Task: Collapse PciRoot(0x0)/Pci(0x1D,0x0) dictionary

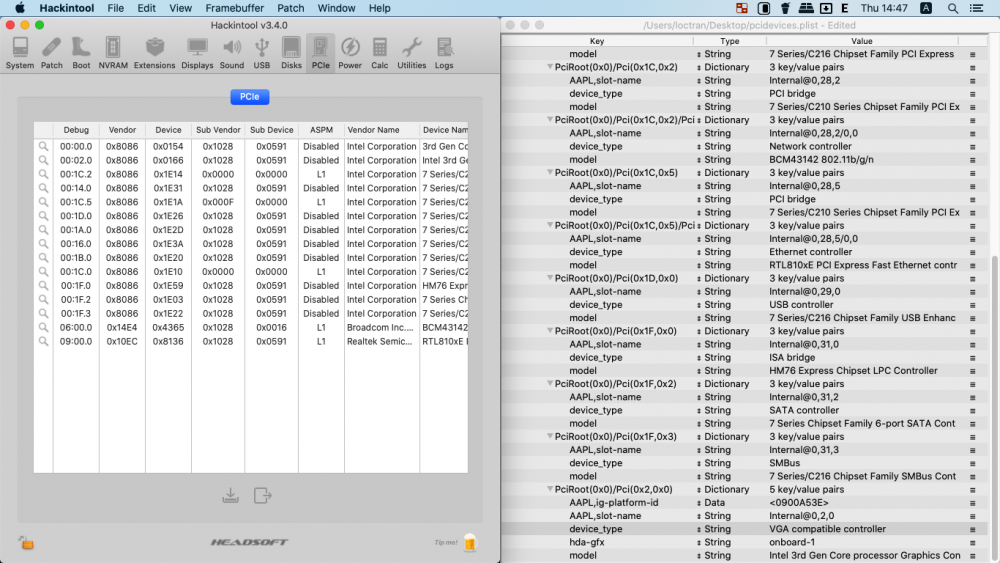Action: (x=550, y=278)
